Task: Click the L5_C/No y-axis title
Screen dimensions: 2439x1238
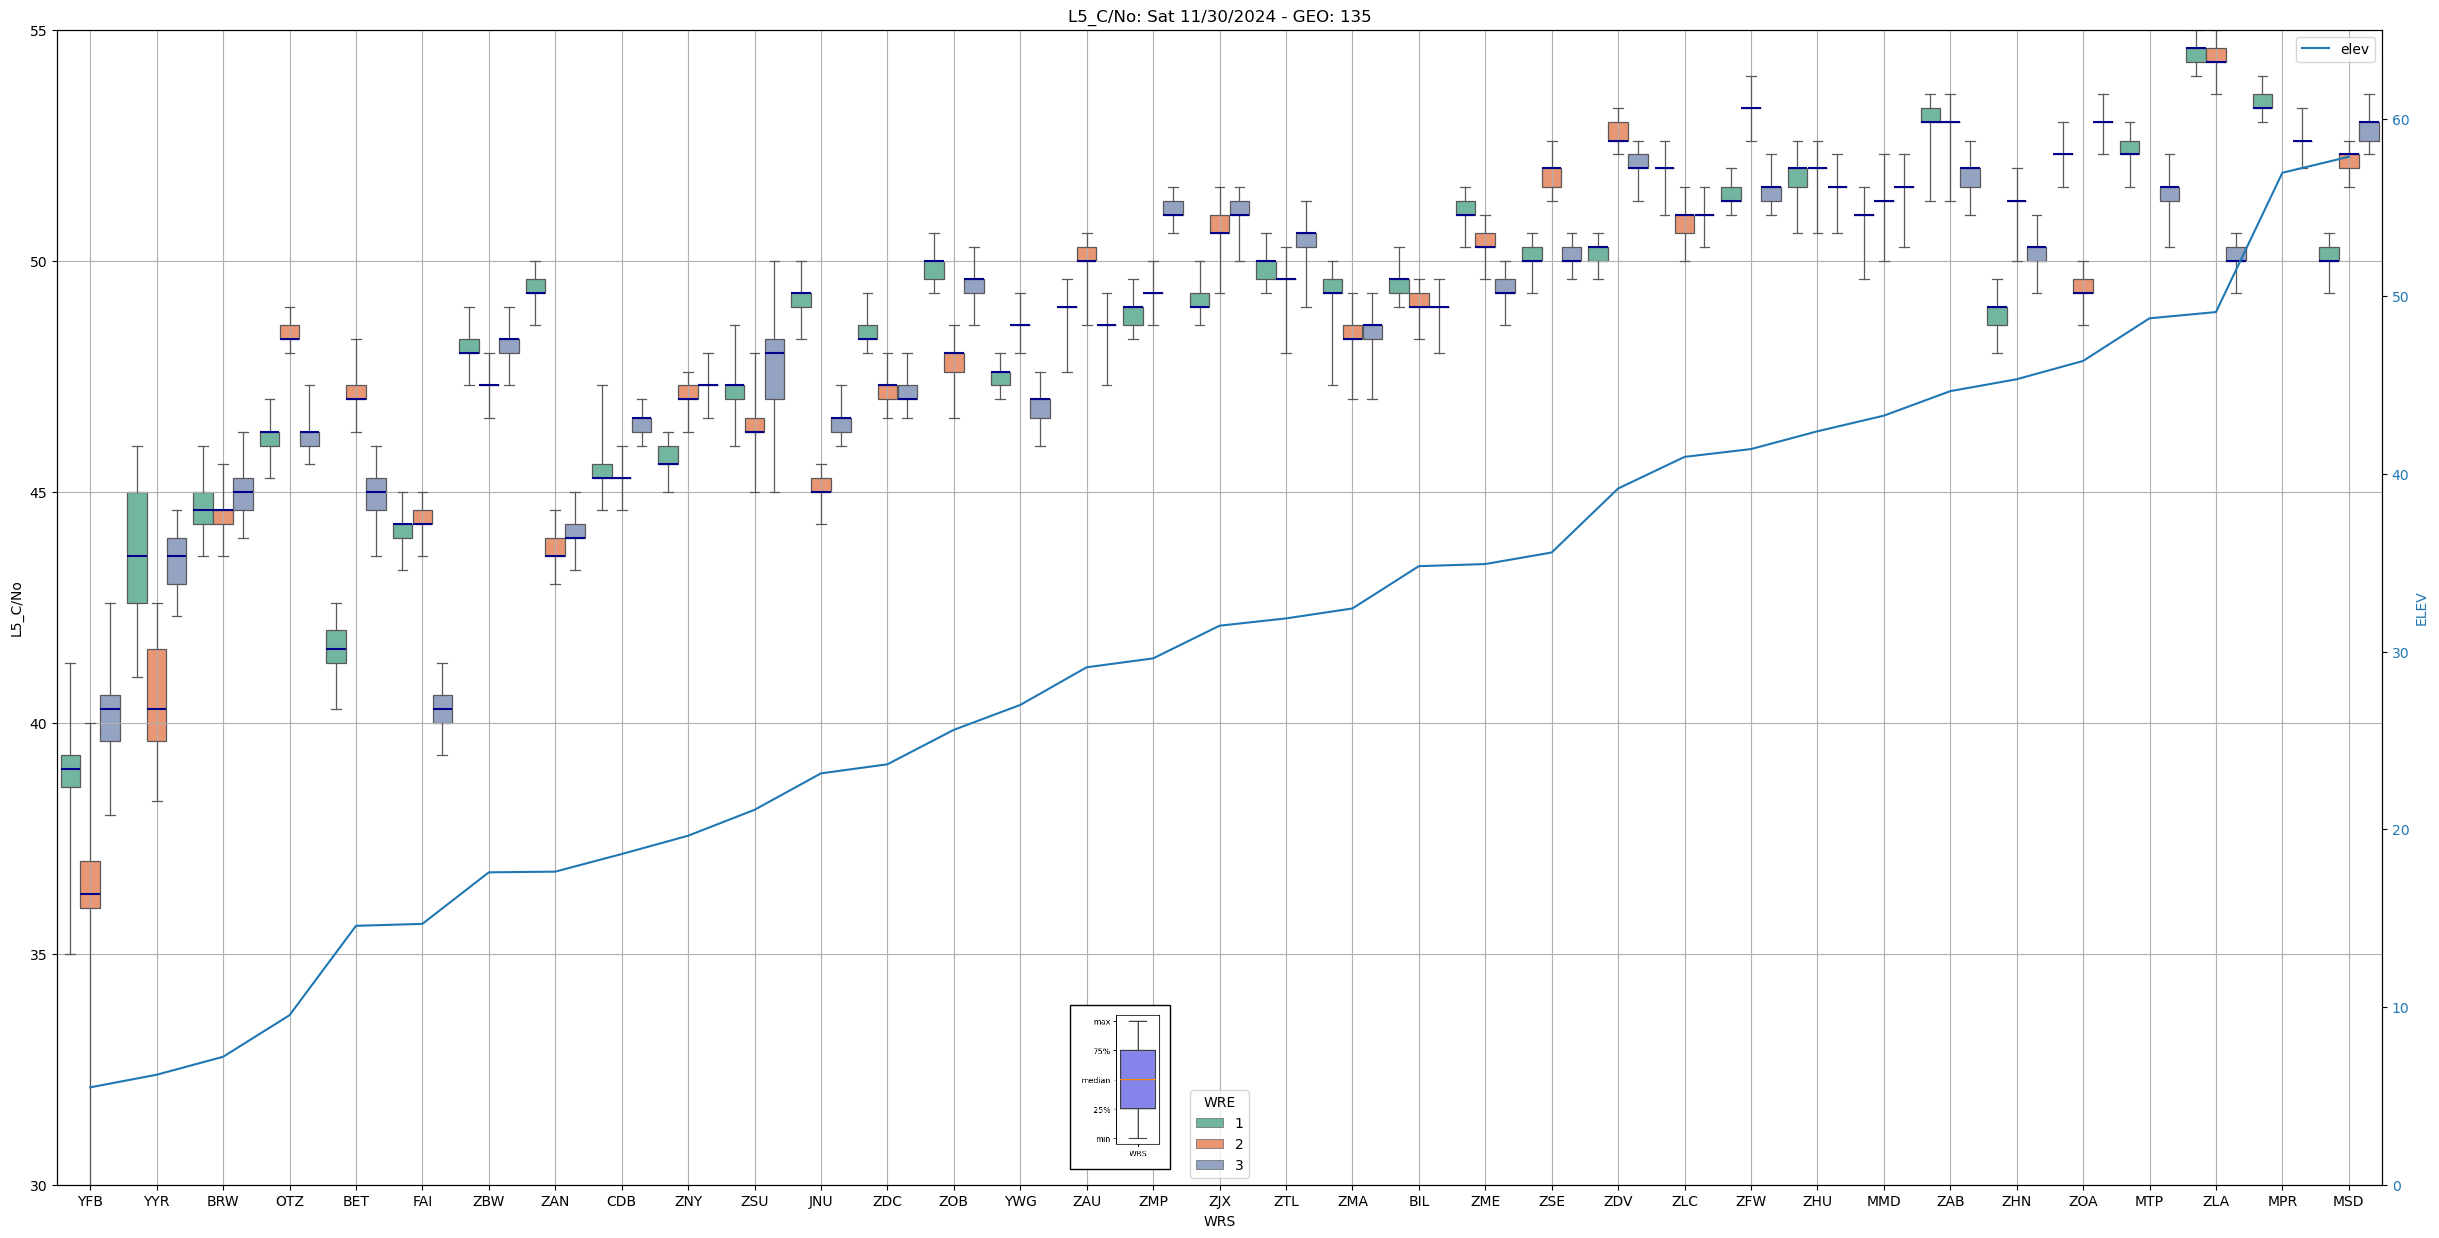Action: [x=16, y=609]
